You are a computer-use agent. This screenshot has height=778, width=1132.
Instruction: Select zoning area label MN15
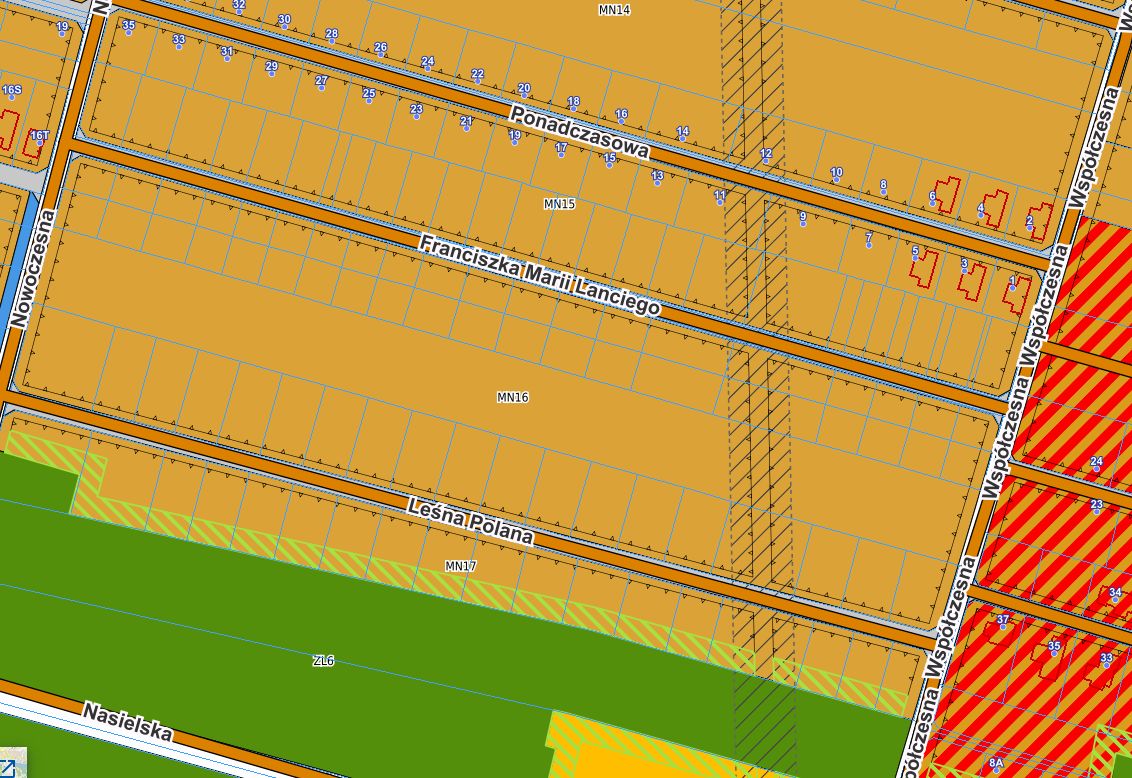tap(560, 204)
